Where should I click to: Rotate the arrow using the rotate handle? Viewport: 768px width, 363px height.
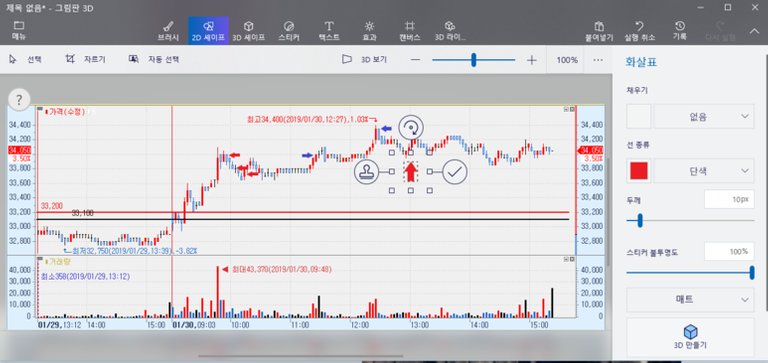tap(410, 128)
